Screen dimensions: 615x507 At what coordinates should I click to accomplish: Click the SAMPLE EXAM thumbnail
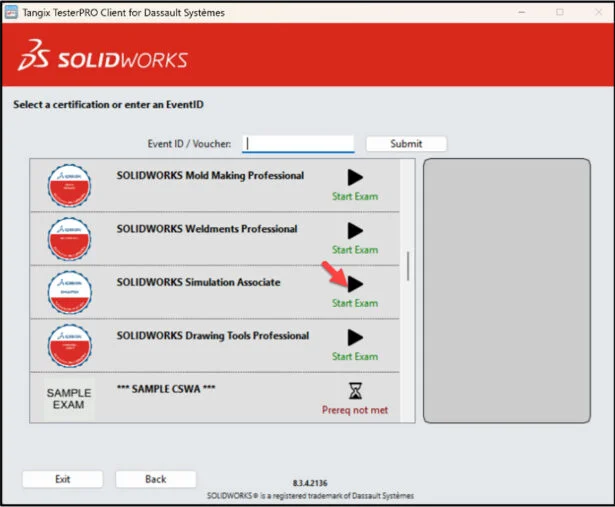click(x=69, y=399)
